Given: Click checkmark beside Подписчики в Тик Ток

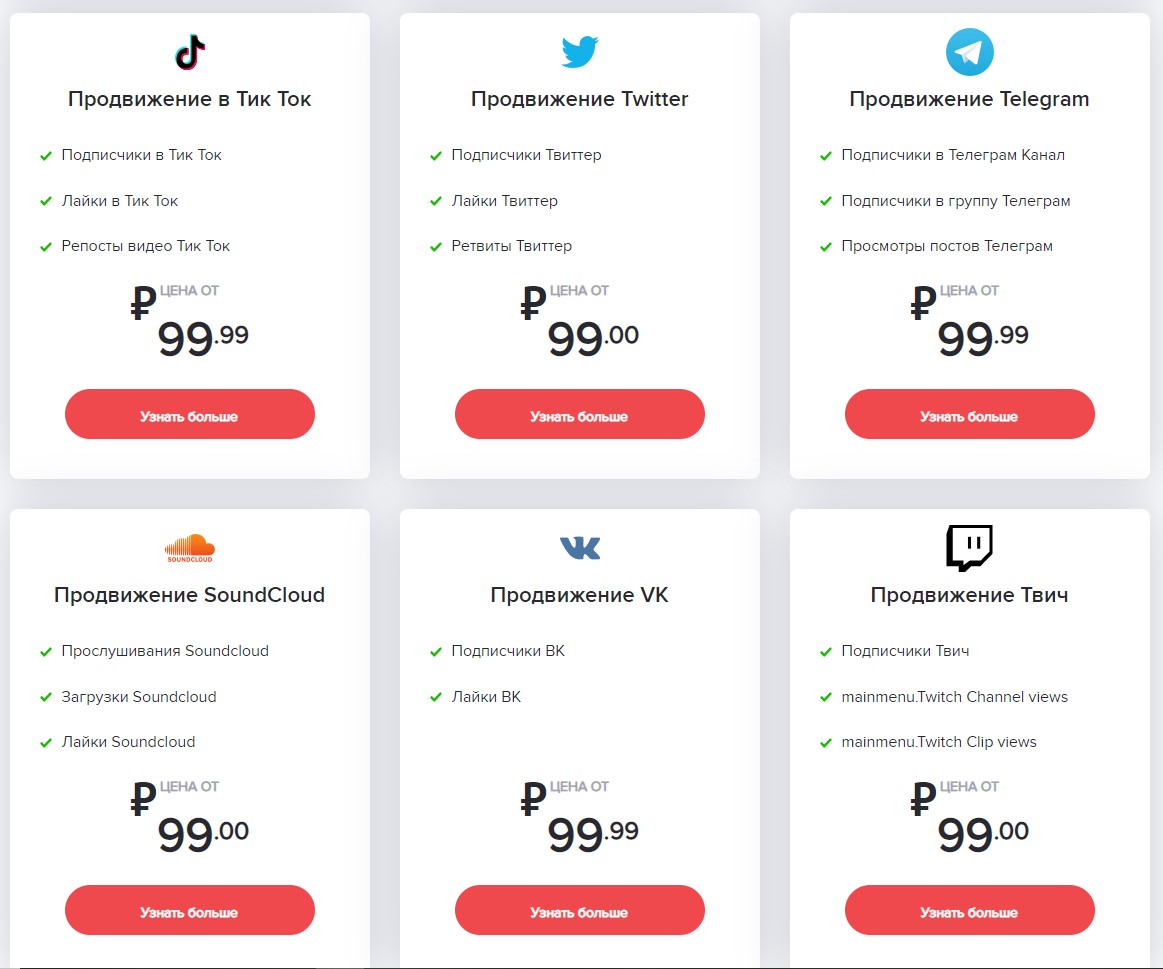Looking at the screenshot, I should pos(46,156).
